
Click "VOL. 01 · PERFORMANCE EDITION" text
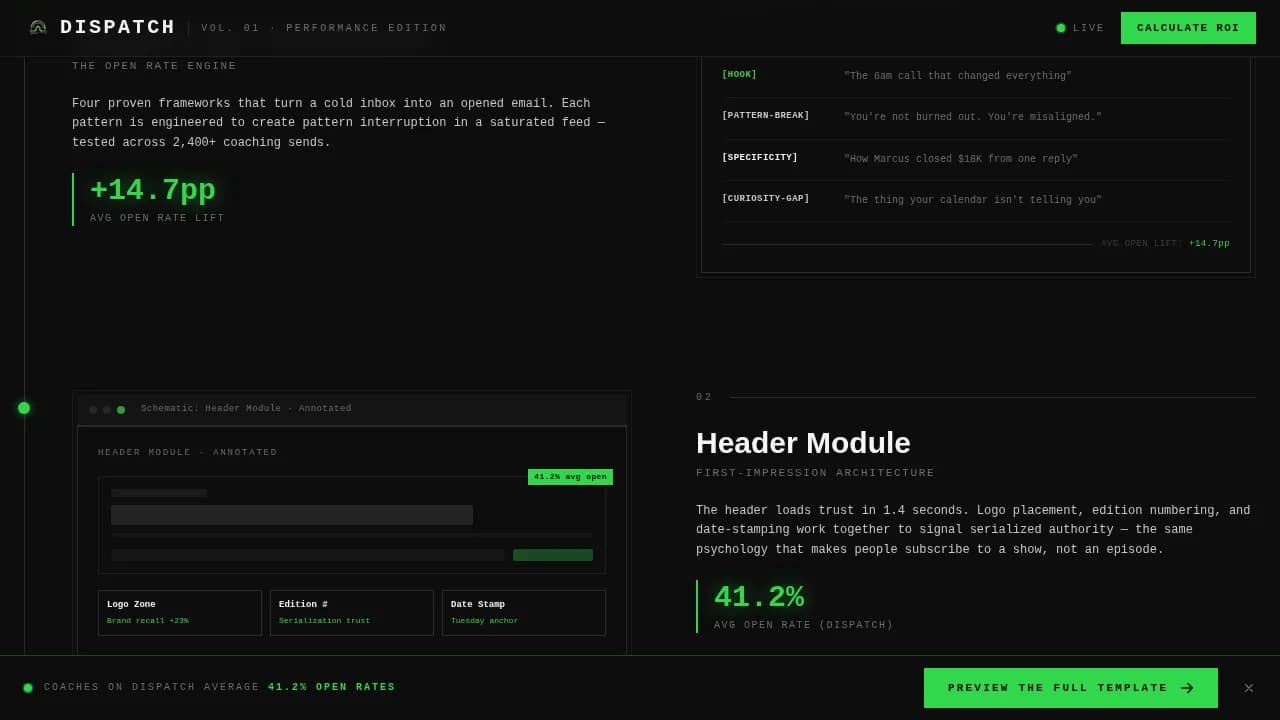(x=324, y=28)
